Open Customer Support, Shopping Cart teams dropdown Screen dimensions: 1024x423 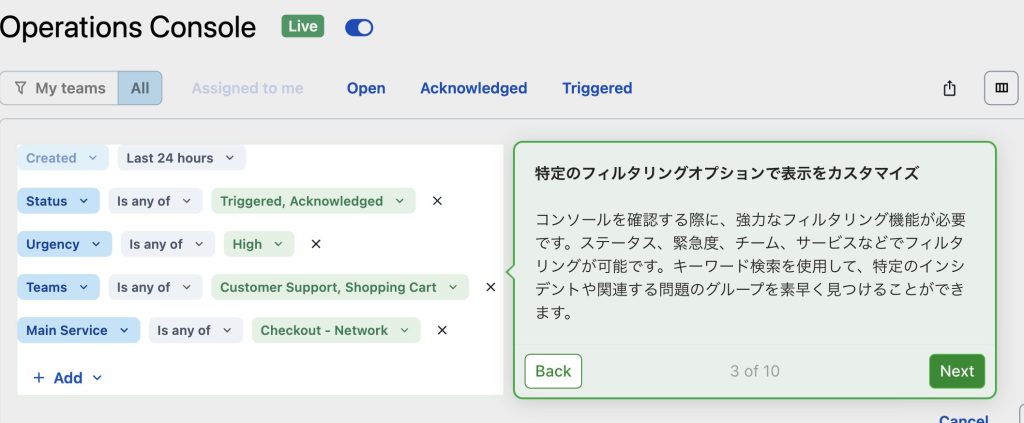point(340,287)
